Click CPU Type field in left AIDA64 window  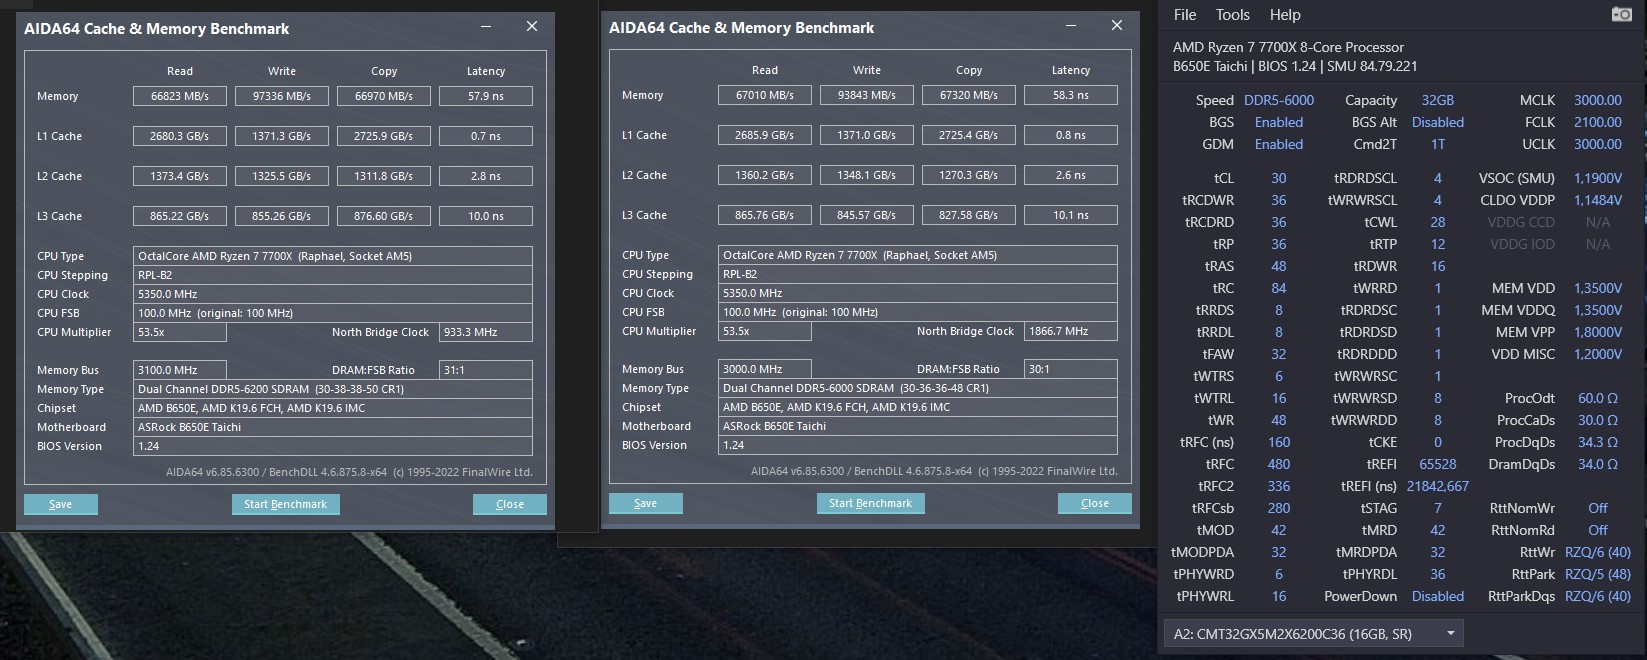333,256
